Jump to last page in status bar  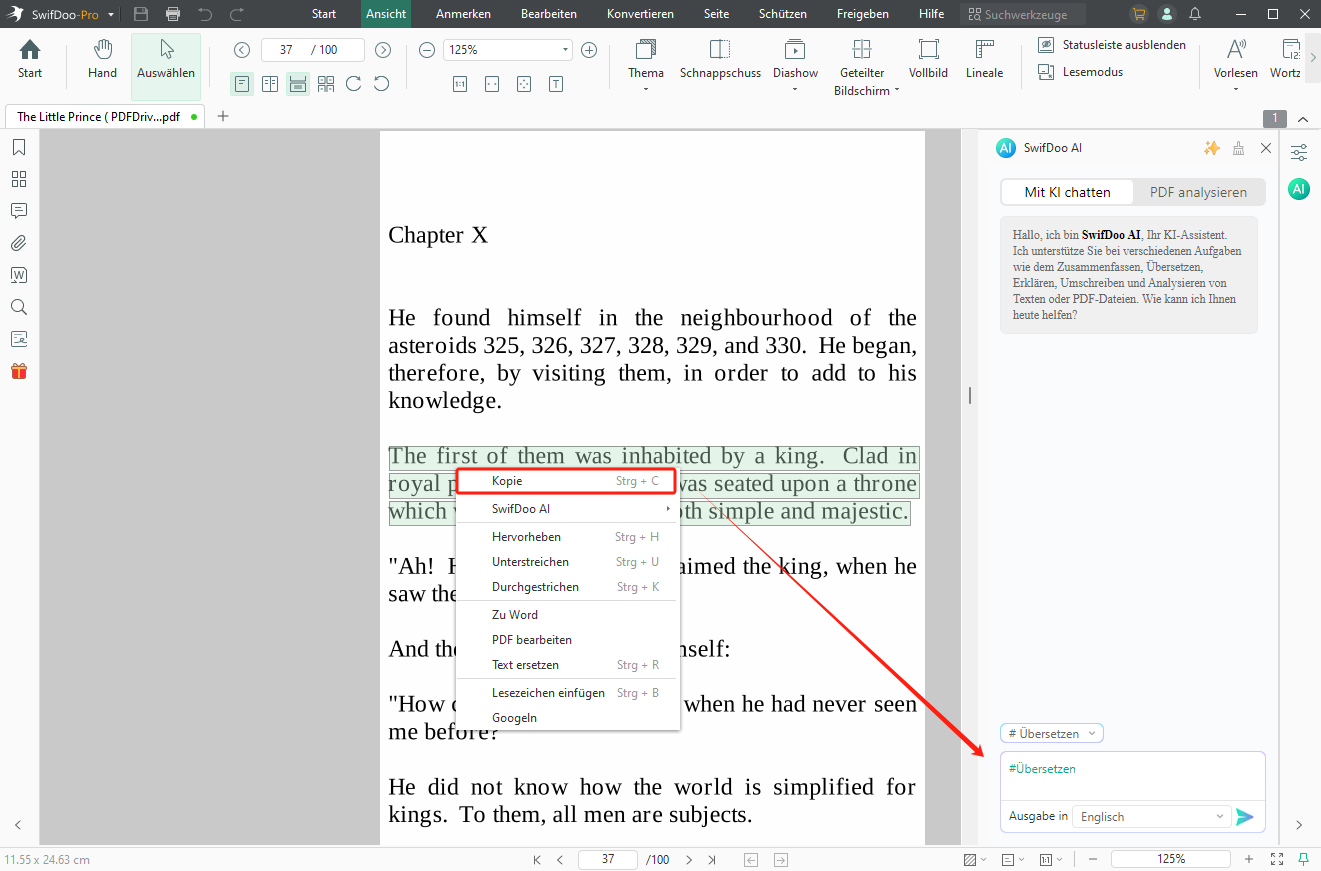point(712,860)
